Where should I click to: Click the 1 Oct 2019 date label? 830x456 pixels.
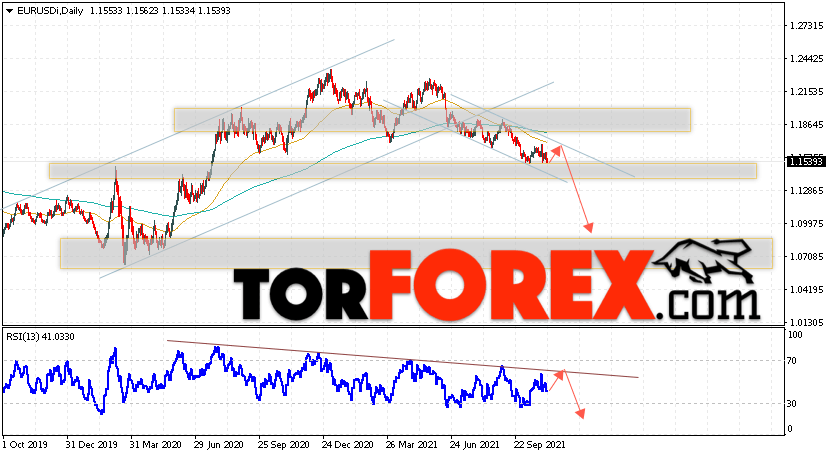click(25, 445)
